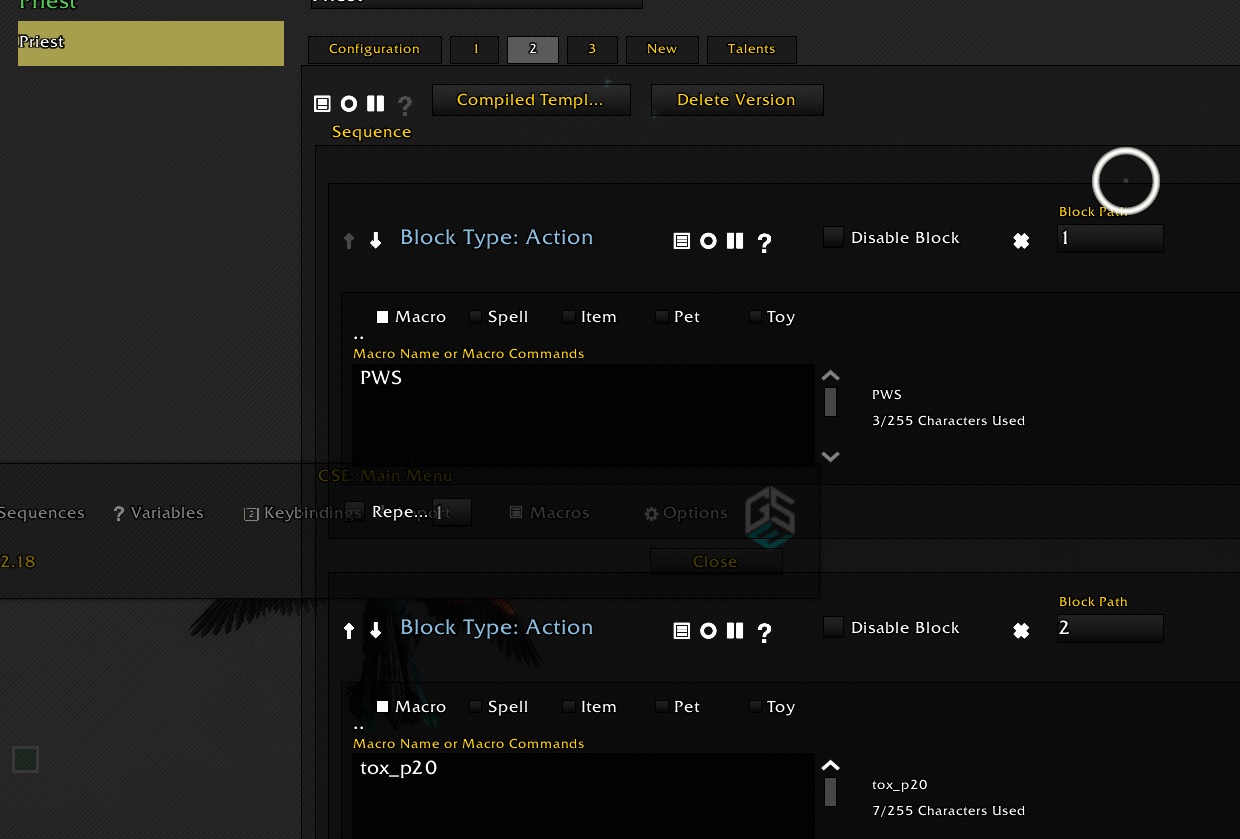
Task: Click the Block Path field containing 1
Action: coord(1110,238)
